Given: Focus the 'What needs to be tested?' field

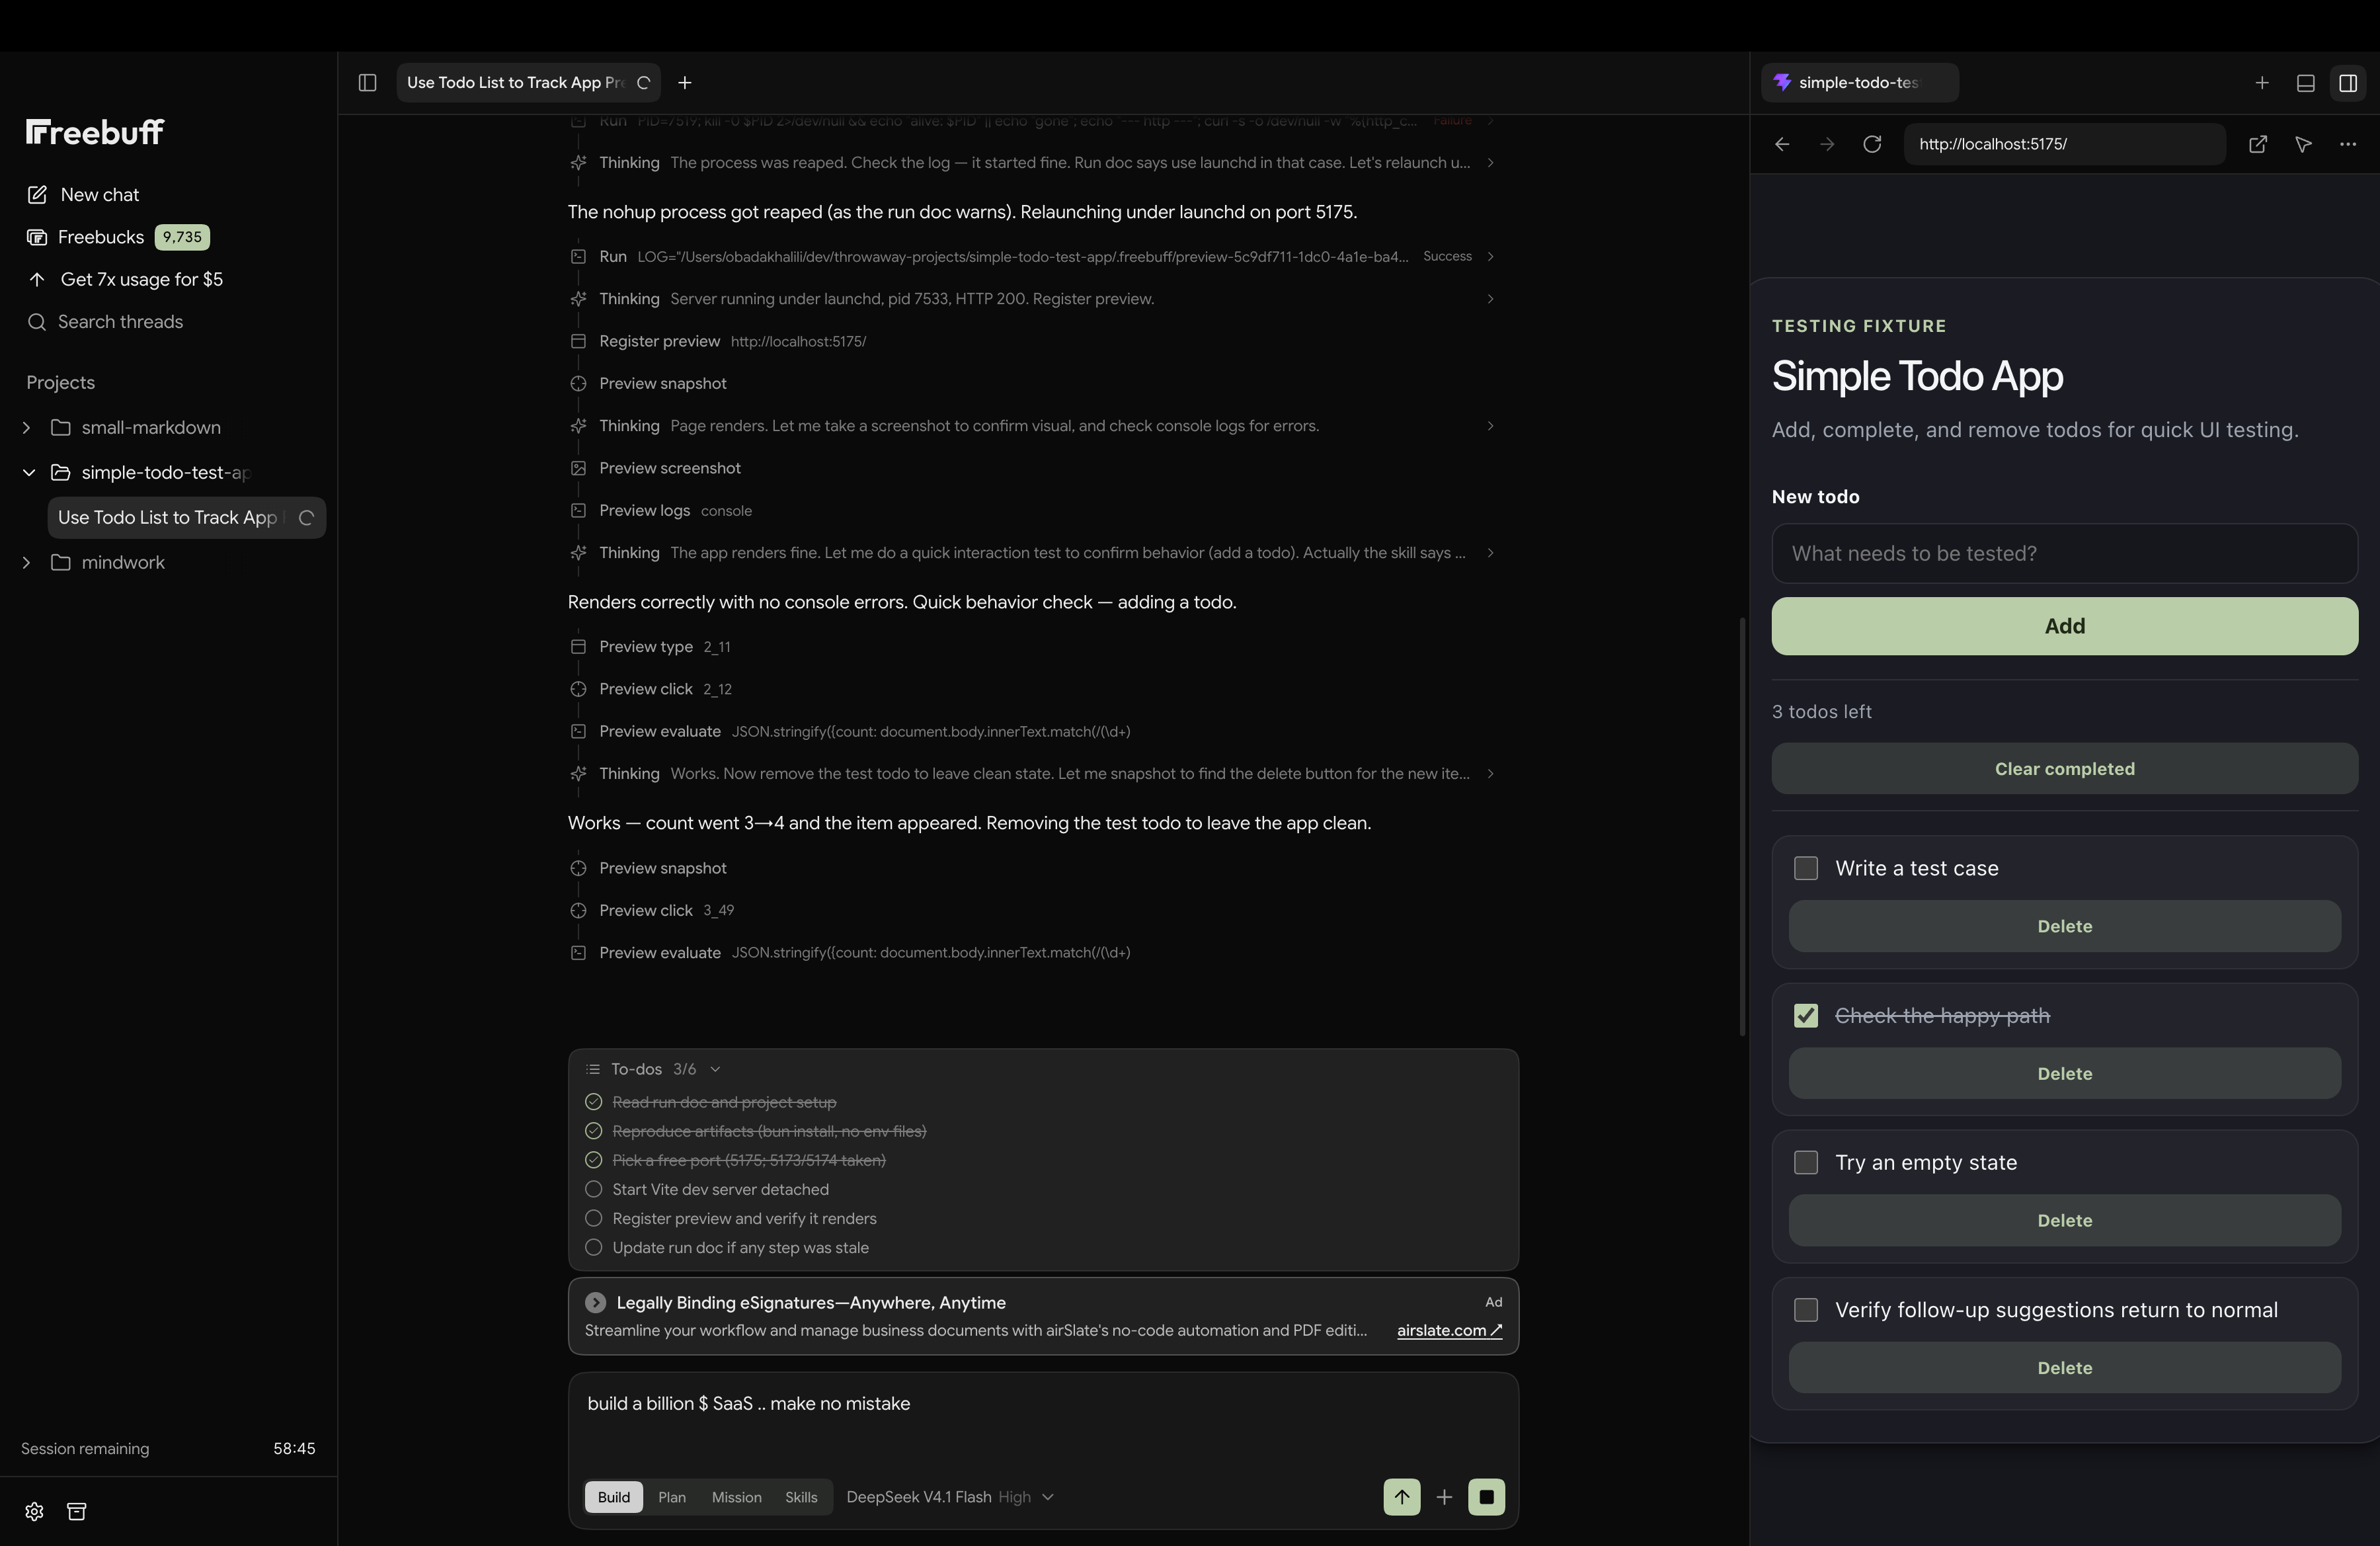Looking at the screenshot, I should 2065,554.
